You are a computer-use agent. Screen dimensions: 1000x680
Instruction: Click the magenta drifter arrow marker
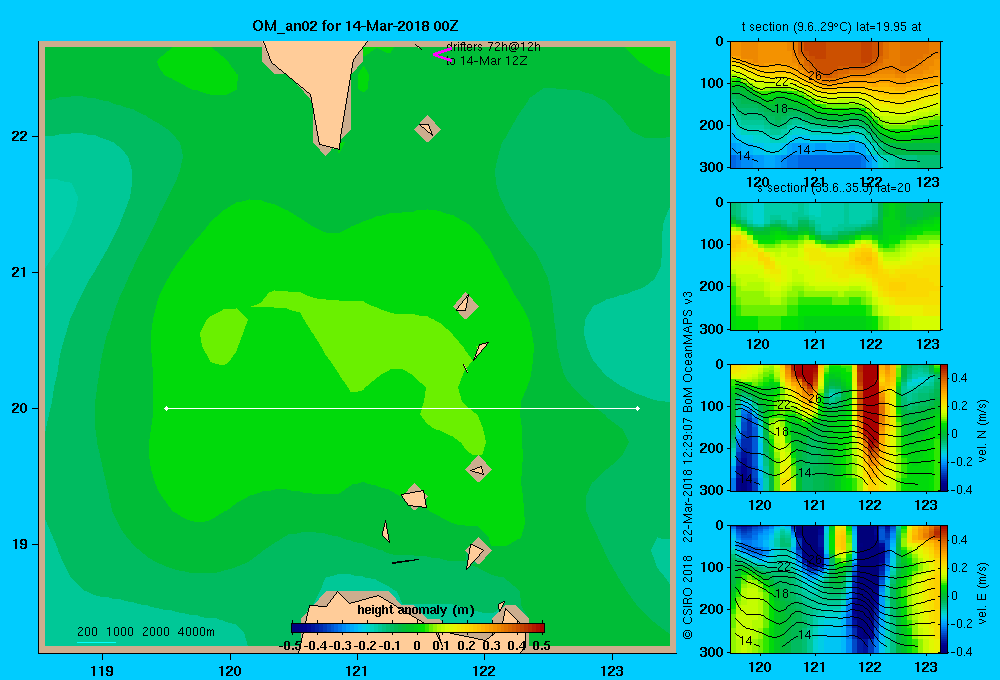click(x=442, y=55)
